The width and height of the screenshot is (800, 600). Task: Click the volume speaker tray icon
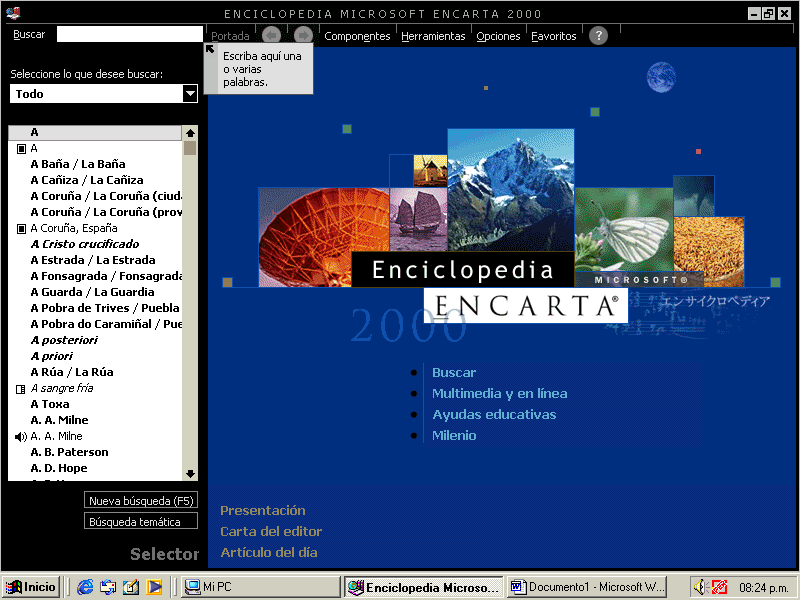tap(699, 587)
